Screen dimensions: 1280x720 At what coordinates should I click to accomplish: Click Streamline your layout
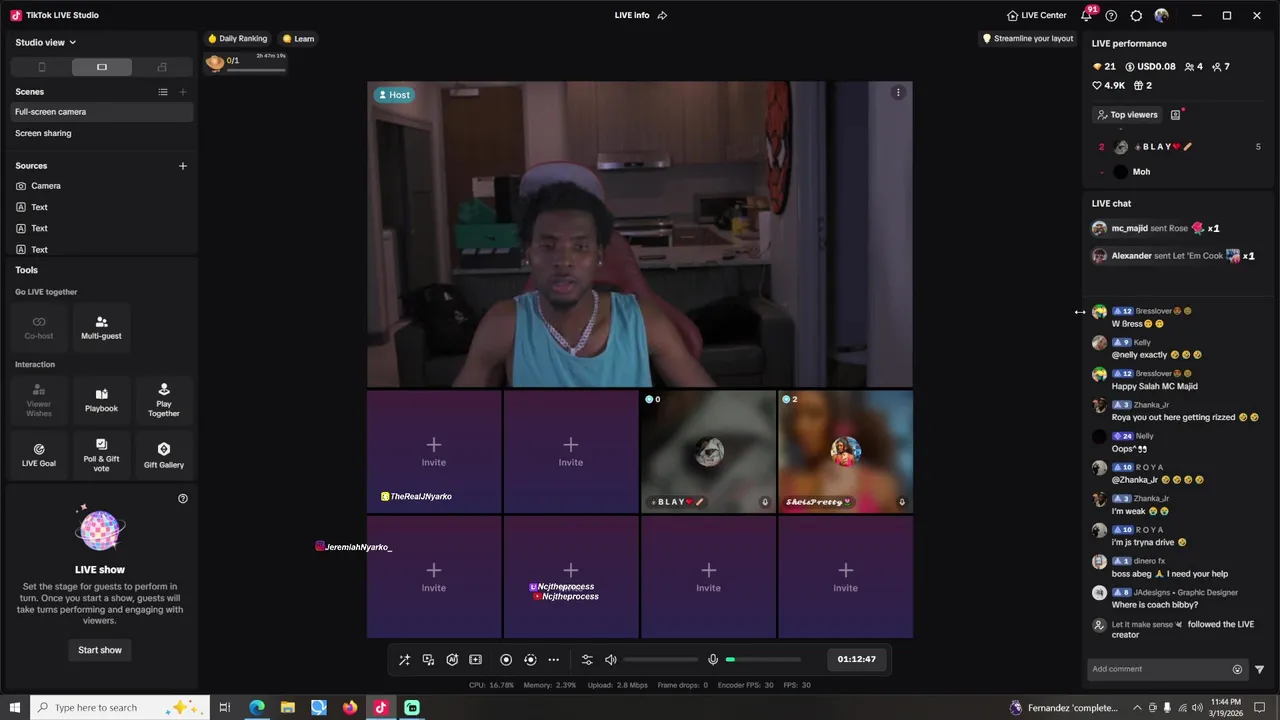pyautogui.click(x=1028, y=39)
